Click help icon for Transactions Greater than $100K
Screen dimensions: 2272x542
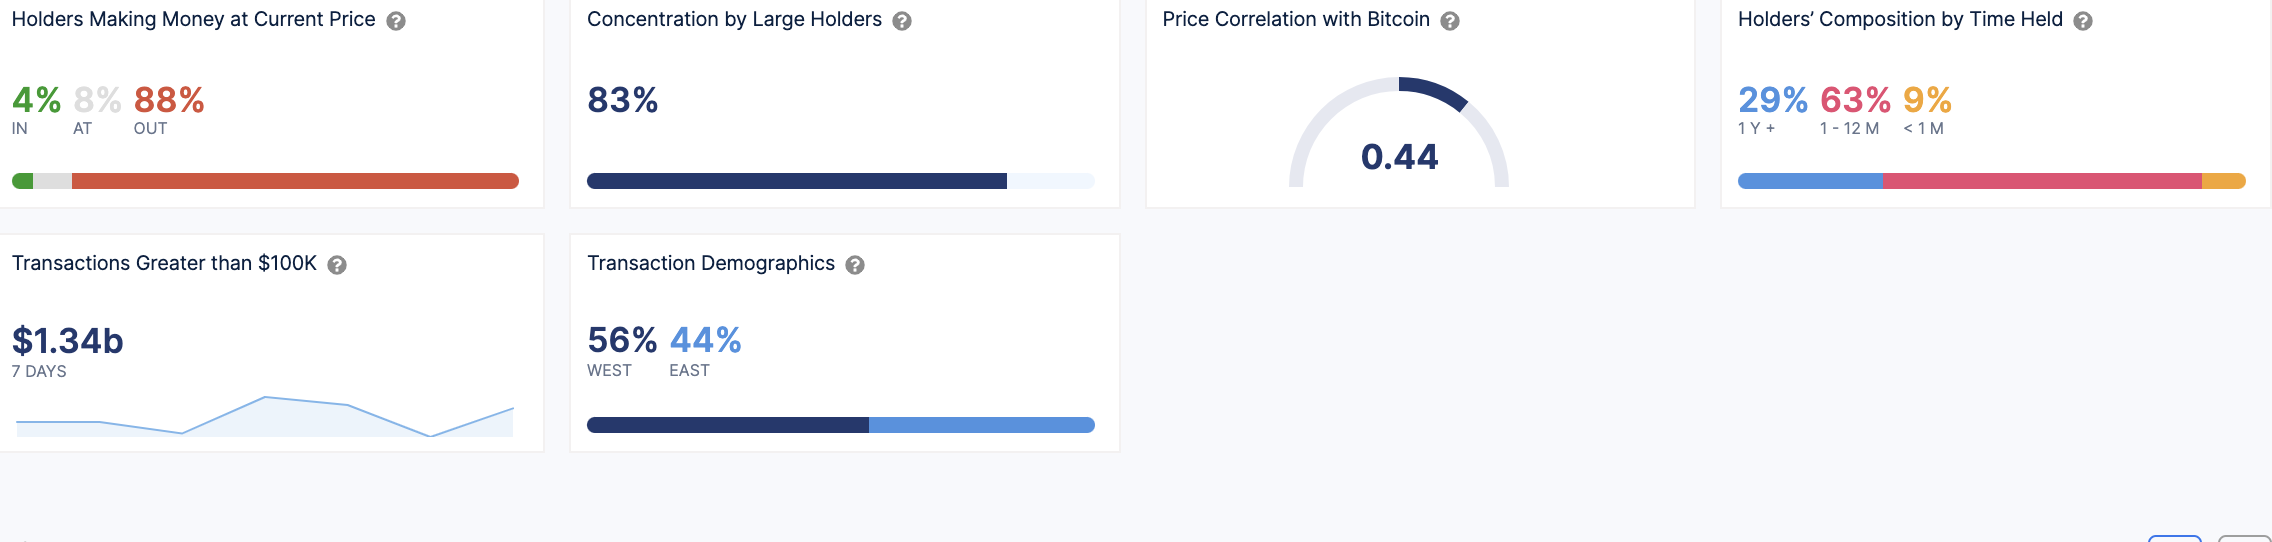tap(337, 265)
